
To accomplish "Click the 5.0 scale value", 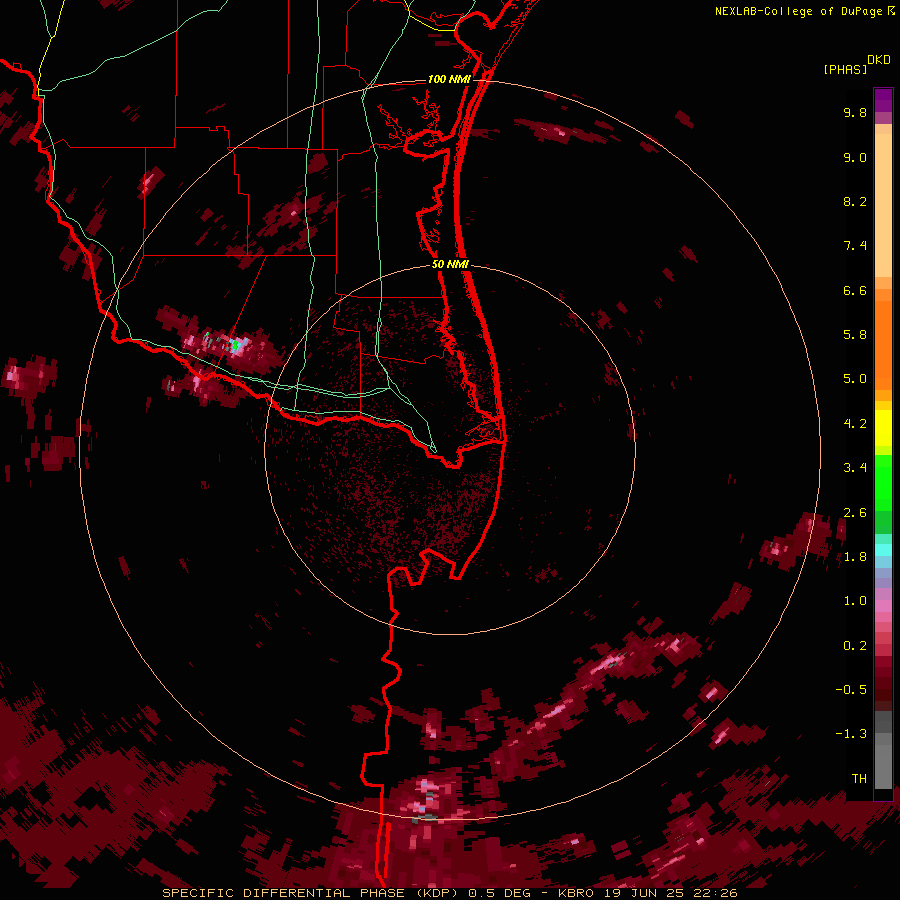I will click(x=855, y=379).
